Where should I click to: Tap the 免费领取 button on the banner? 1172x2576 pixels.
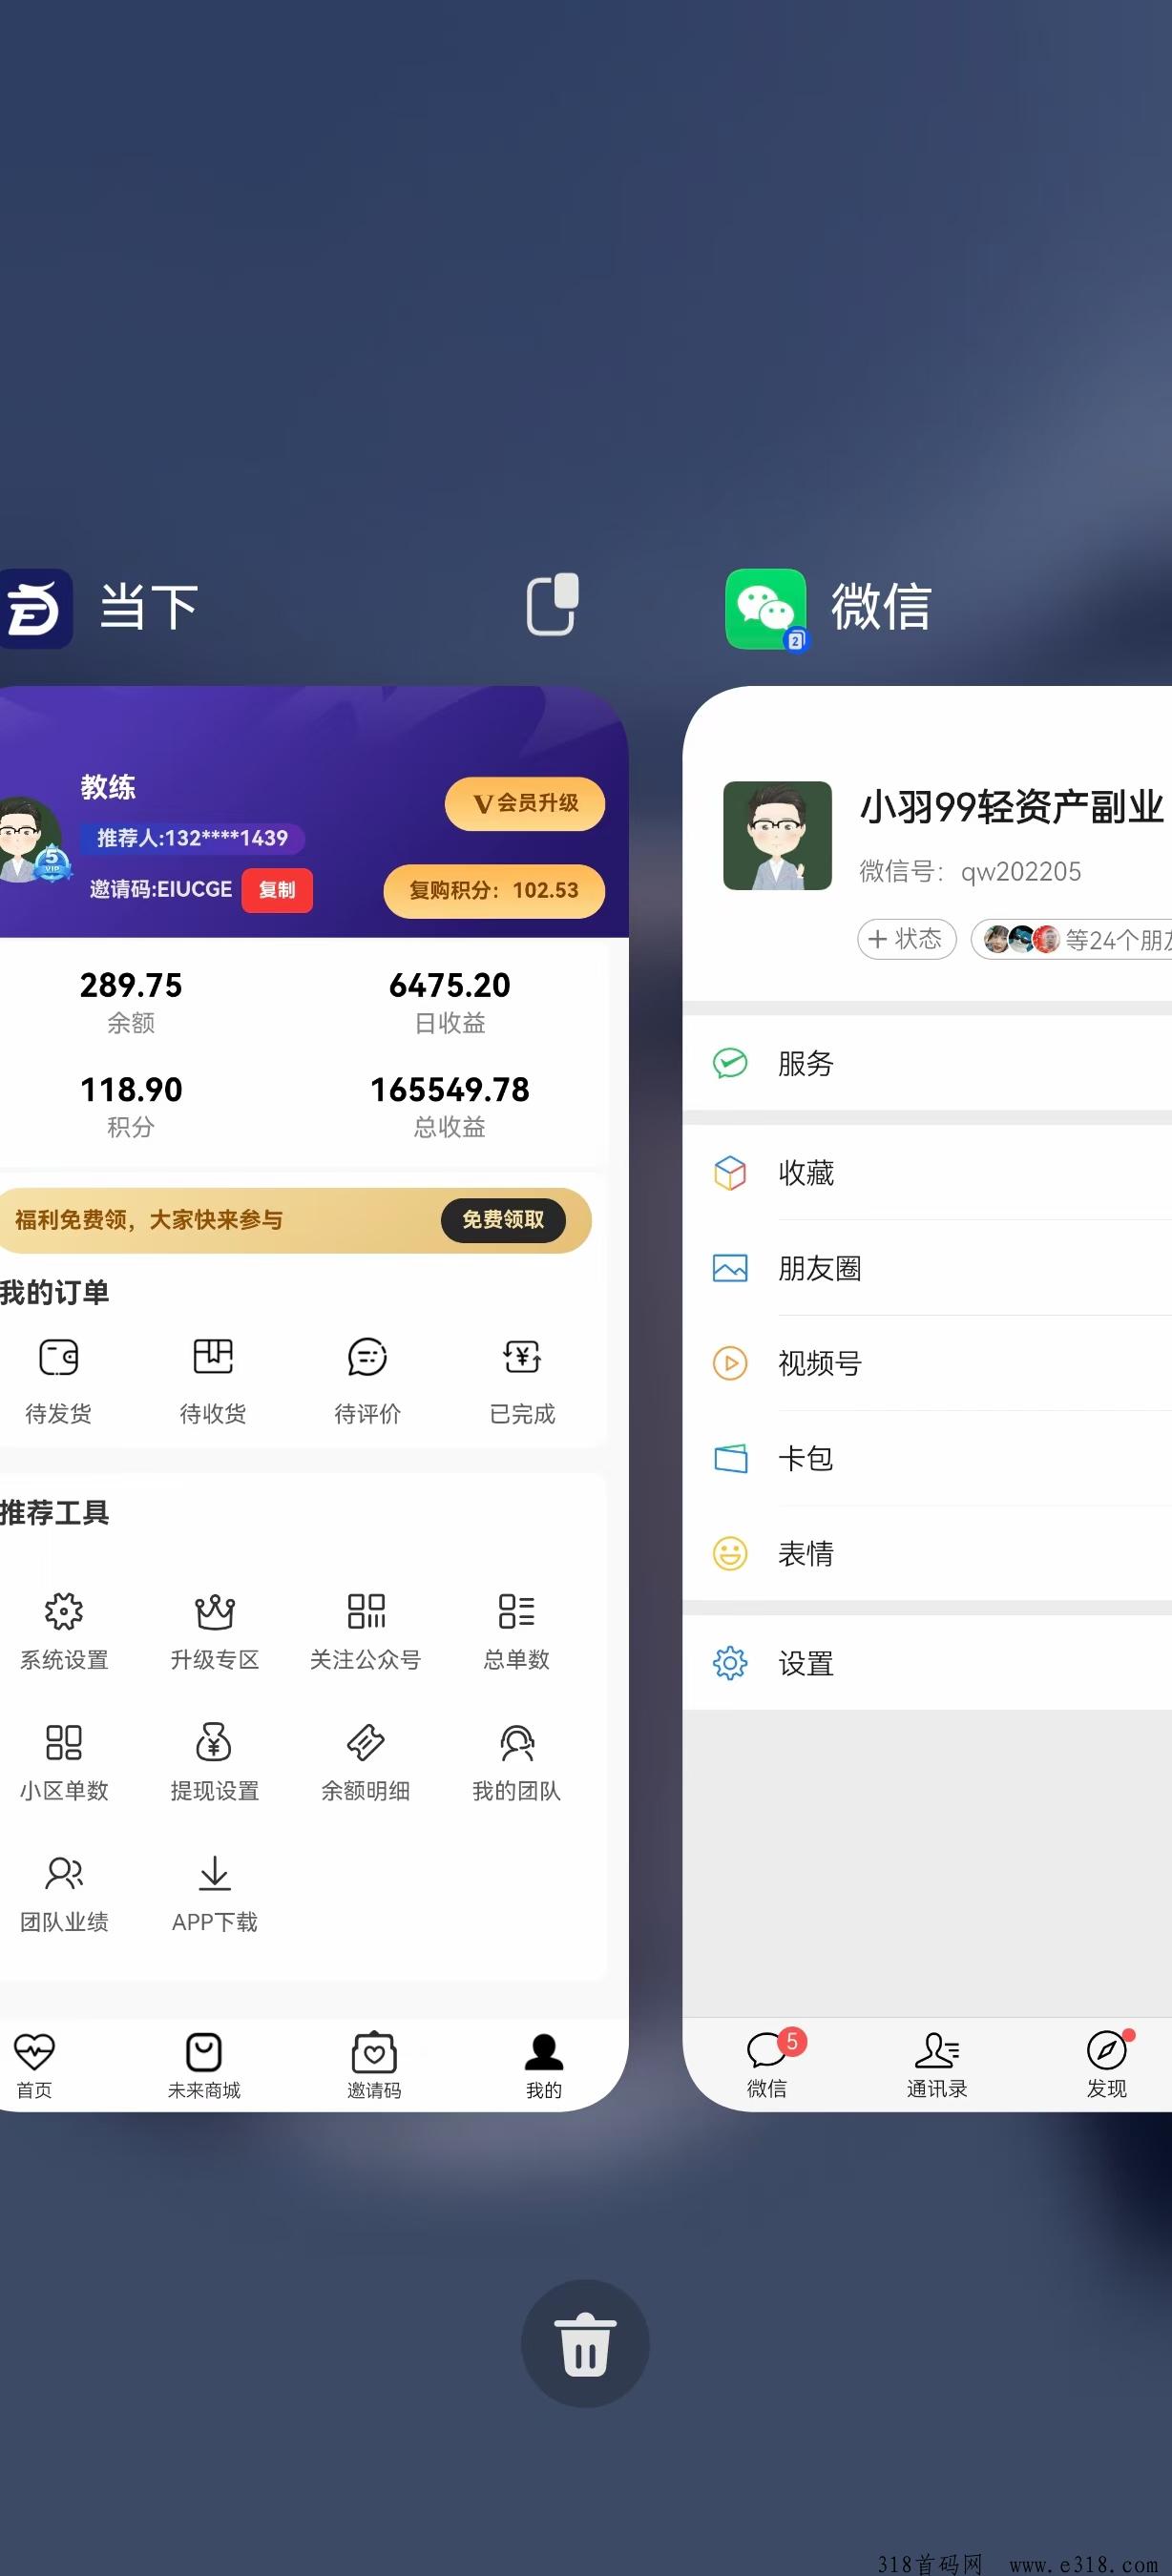pos(503,1219)
